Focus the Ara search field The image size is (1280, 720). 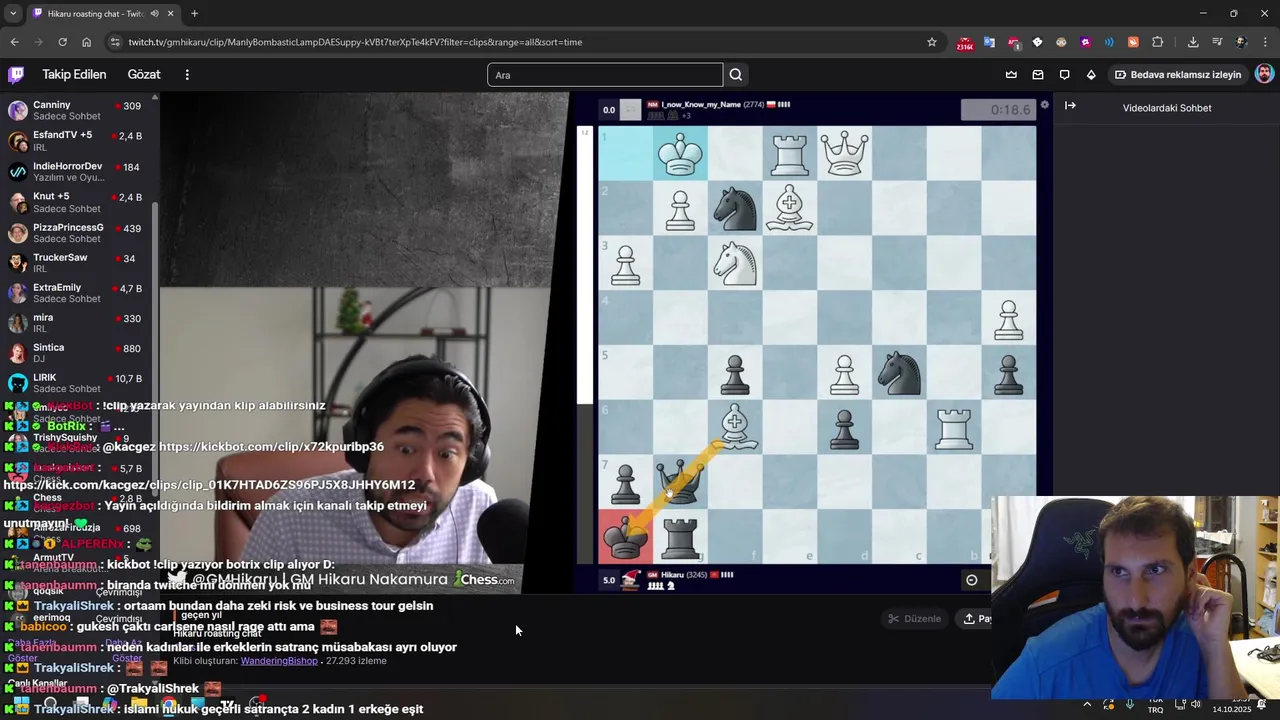pyautogui.click(x=605, y=75)
